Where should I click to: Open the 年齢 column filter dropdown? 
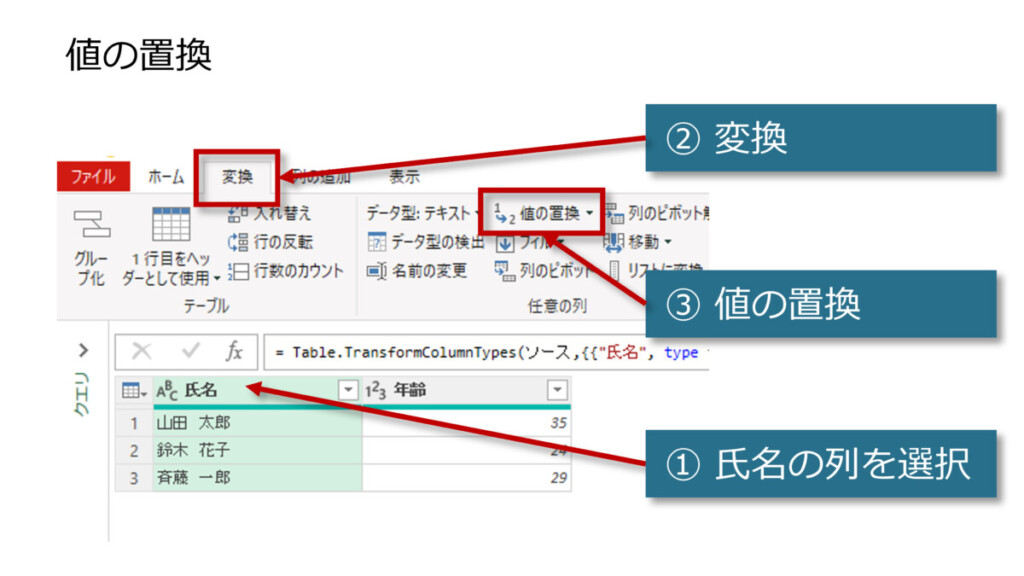coord(557,391)
